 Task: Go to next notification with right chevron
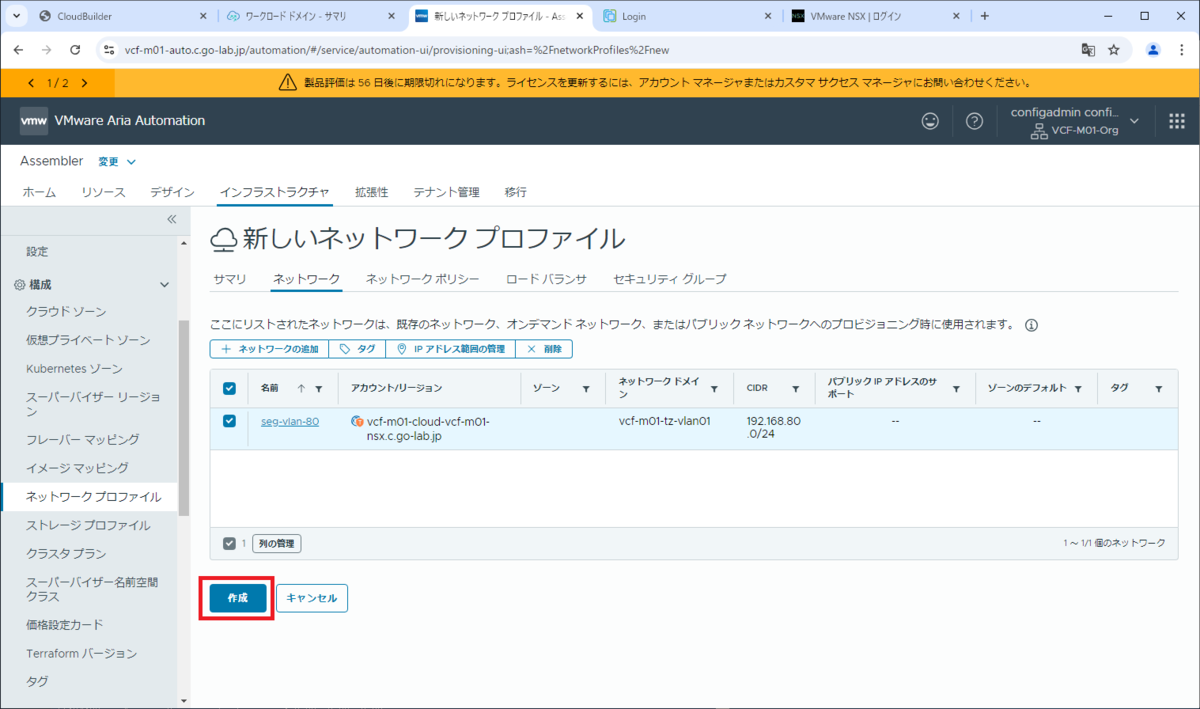coord(84,83)
